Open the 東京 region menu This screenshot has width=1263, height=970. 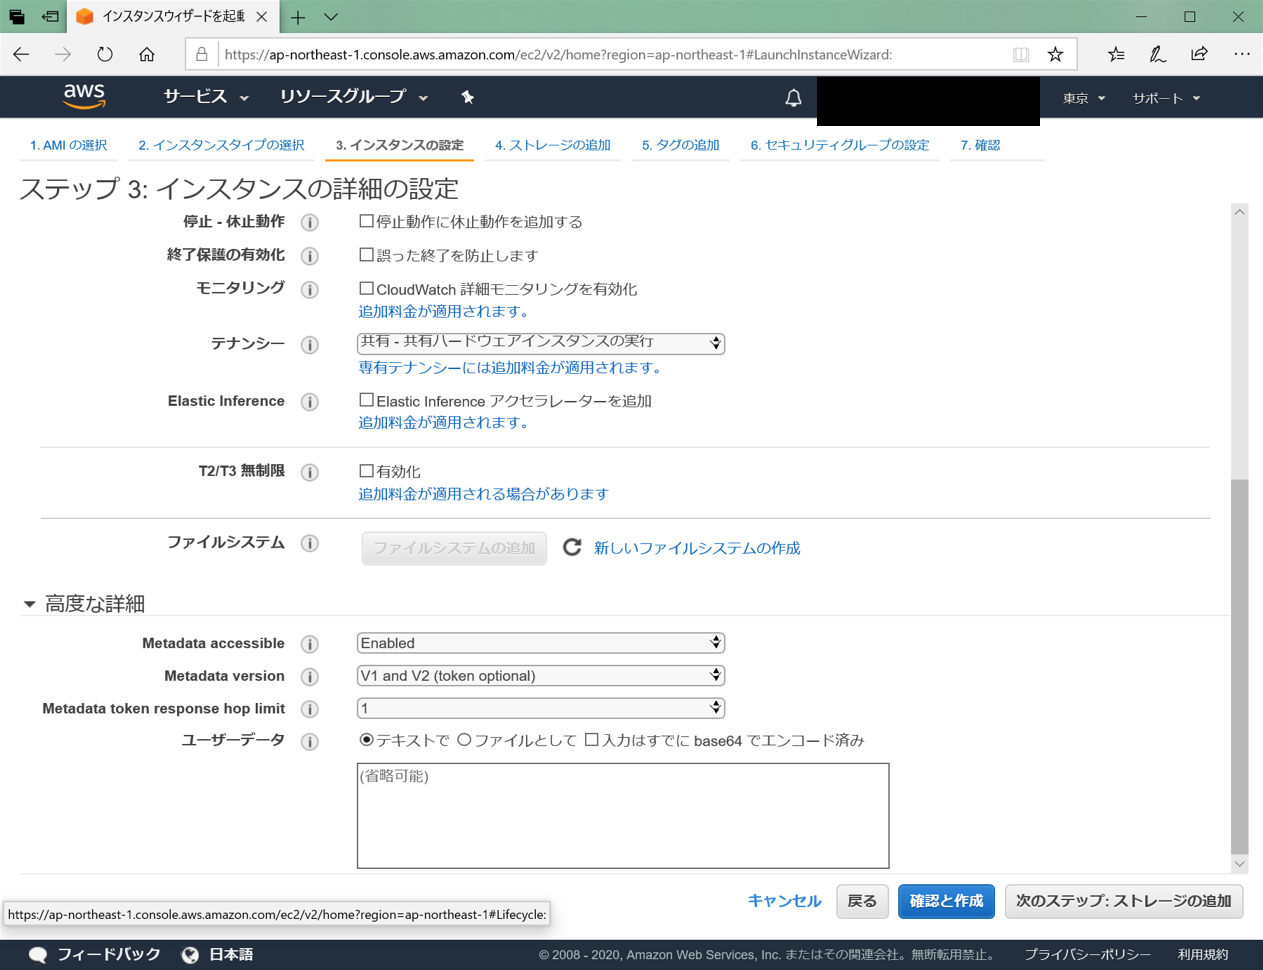(1084, 98)
